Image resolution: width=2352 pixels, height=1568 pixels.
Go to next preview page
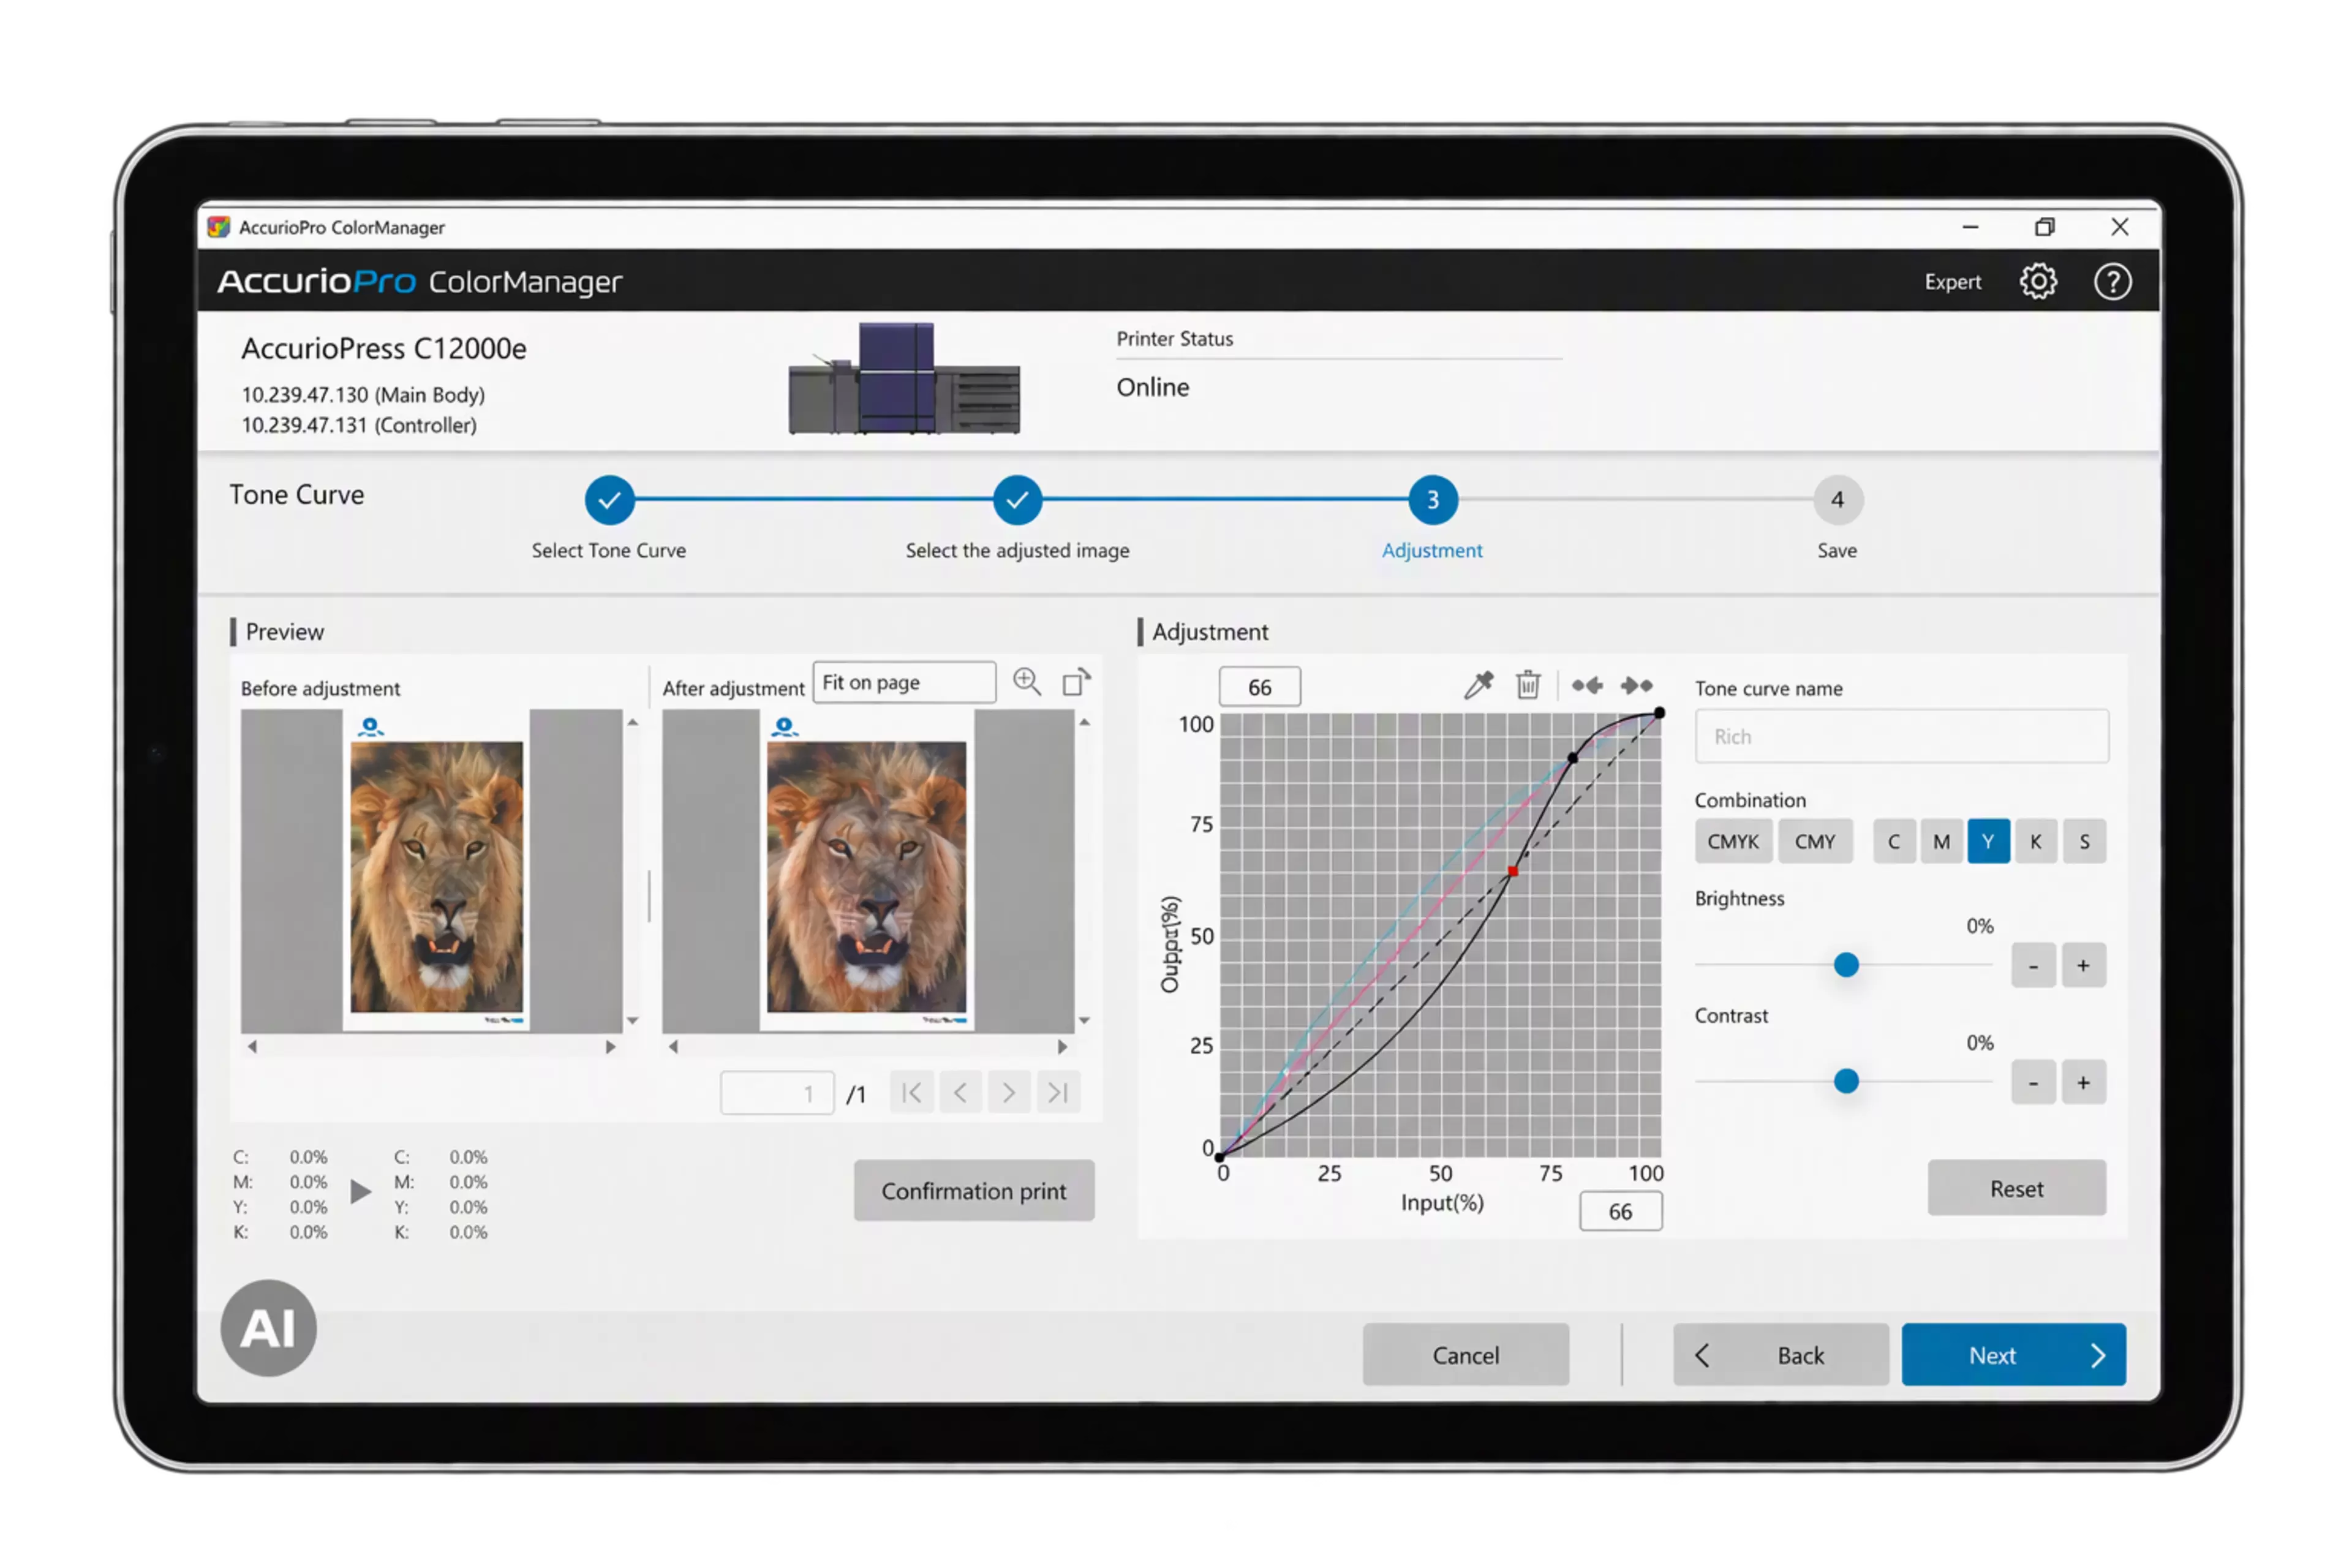pos(1009,1092)
